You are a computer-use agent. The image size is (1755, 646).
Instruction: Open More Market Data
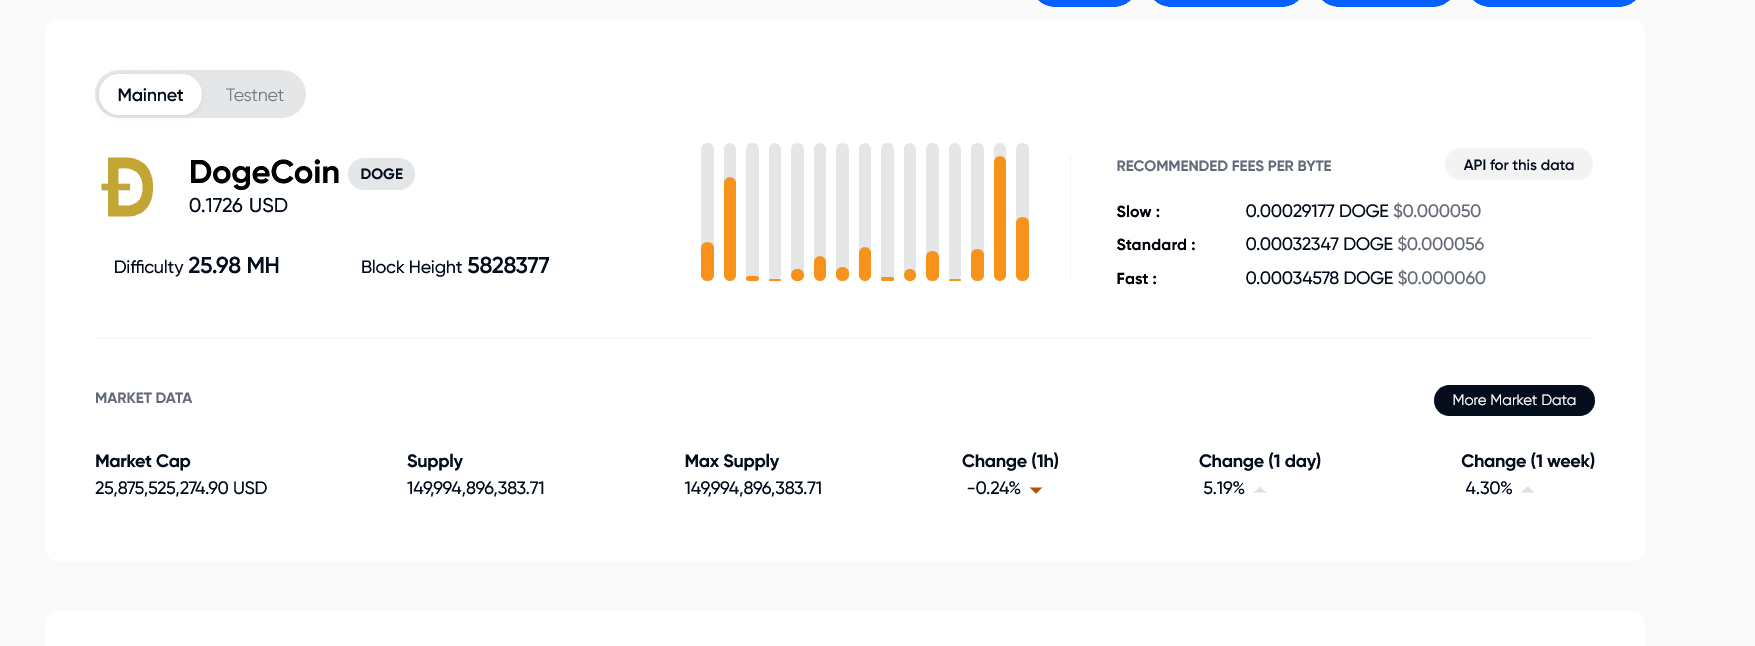(1513, 400)
